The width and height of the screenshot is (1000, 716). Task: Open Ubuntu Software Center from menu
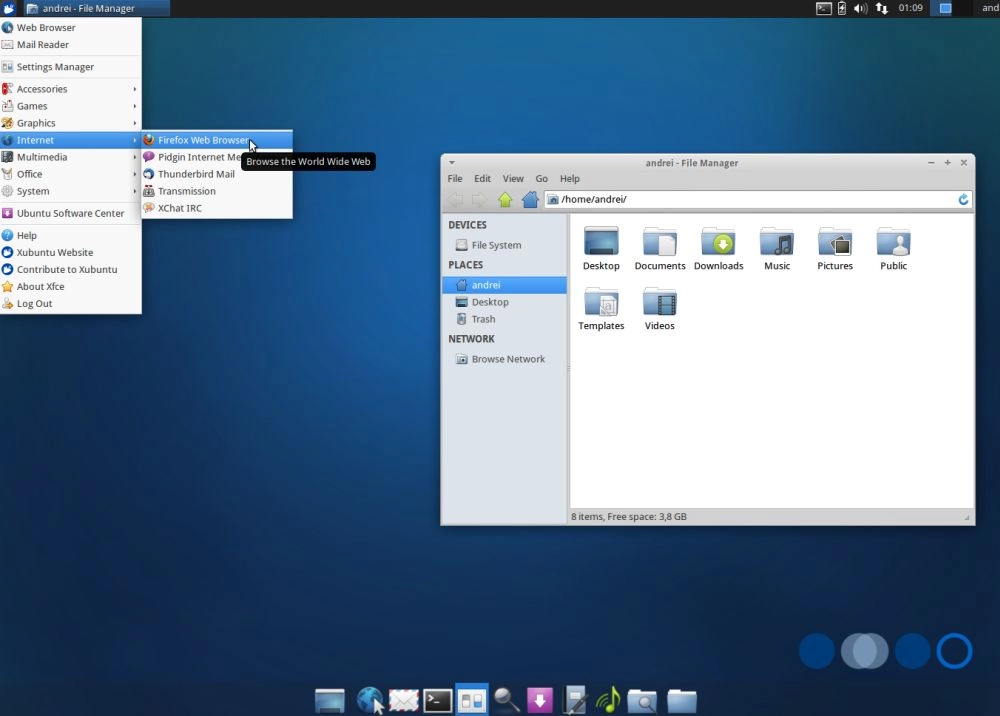coord(70,213)
